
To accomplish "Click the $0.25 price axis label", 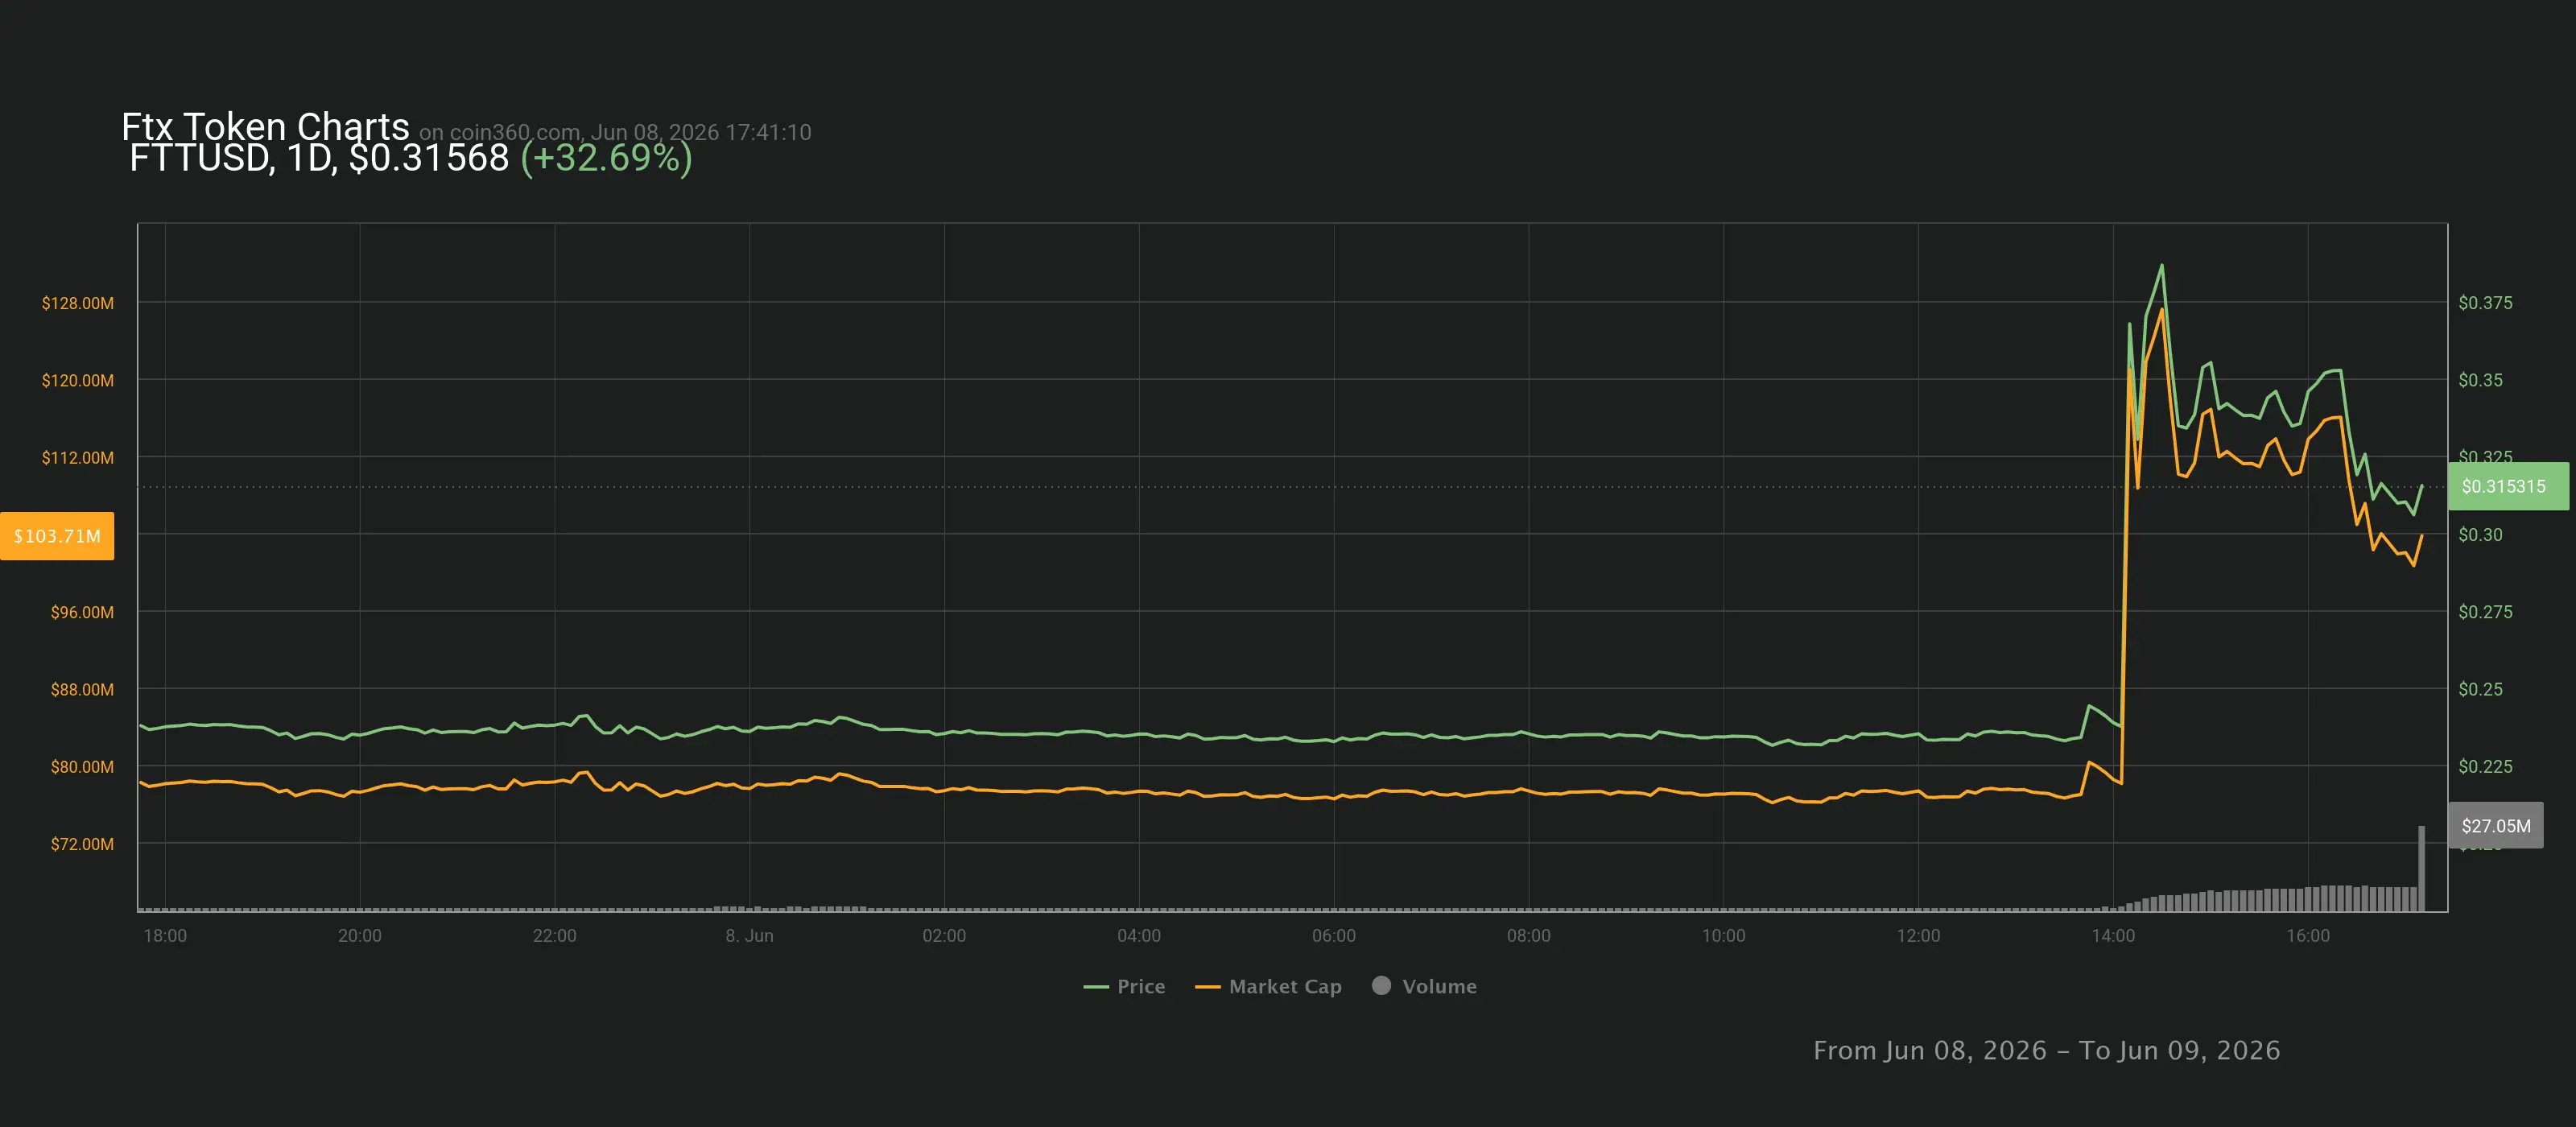I will click(2481, 689).
